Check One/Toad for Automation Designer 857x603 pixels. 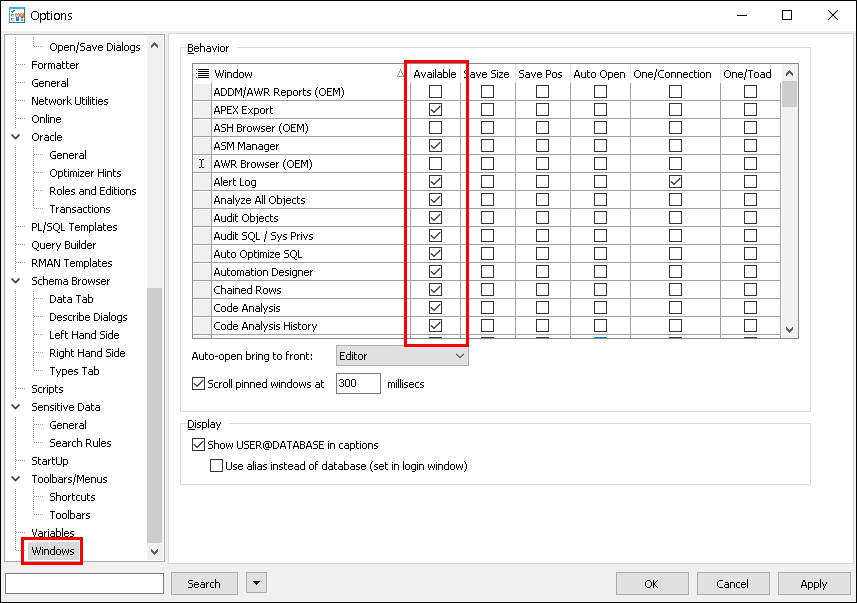pyautogui.click(x=750, y=272)
